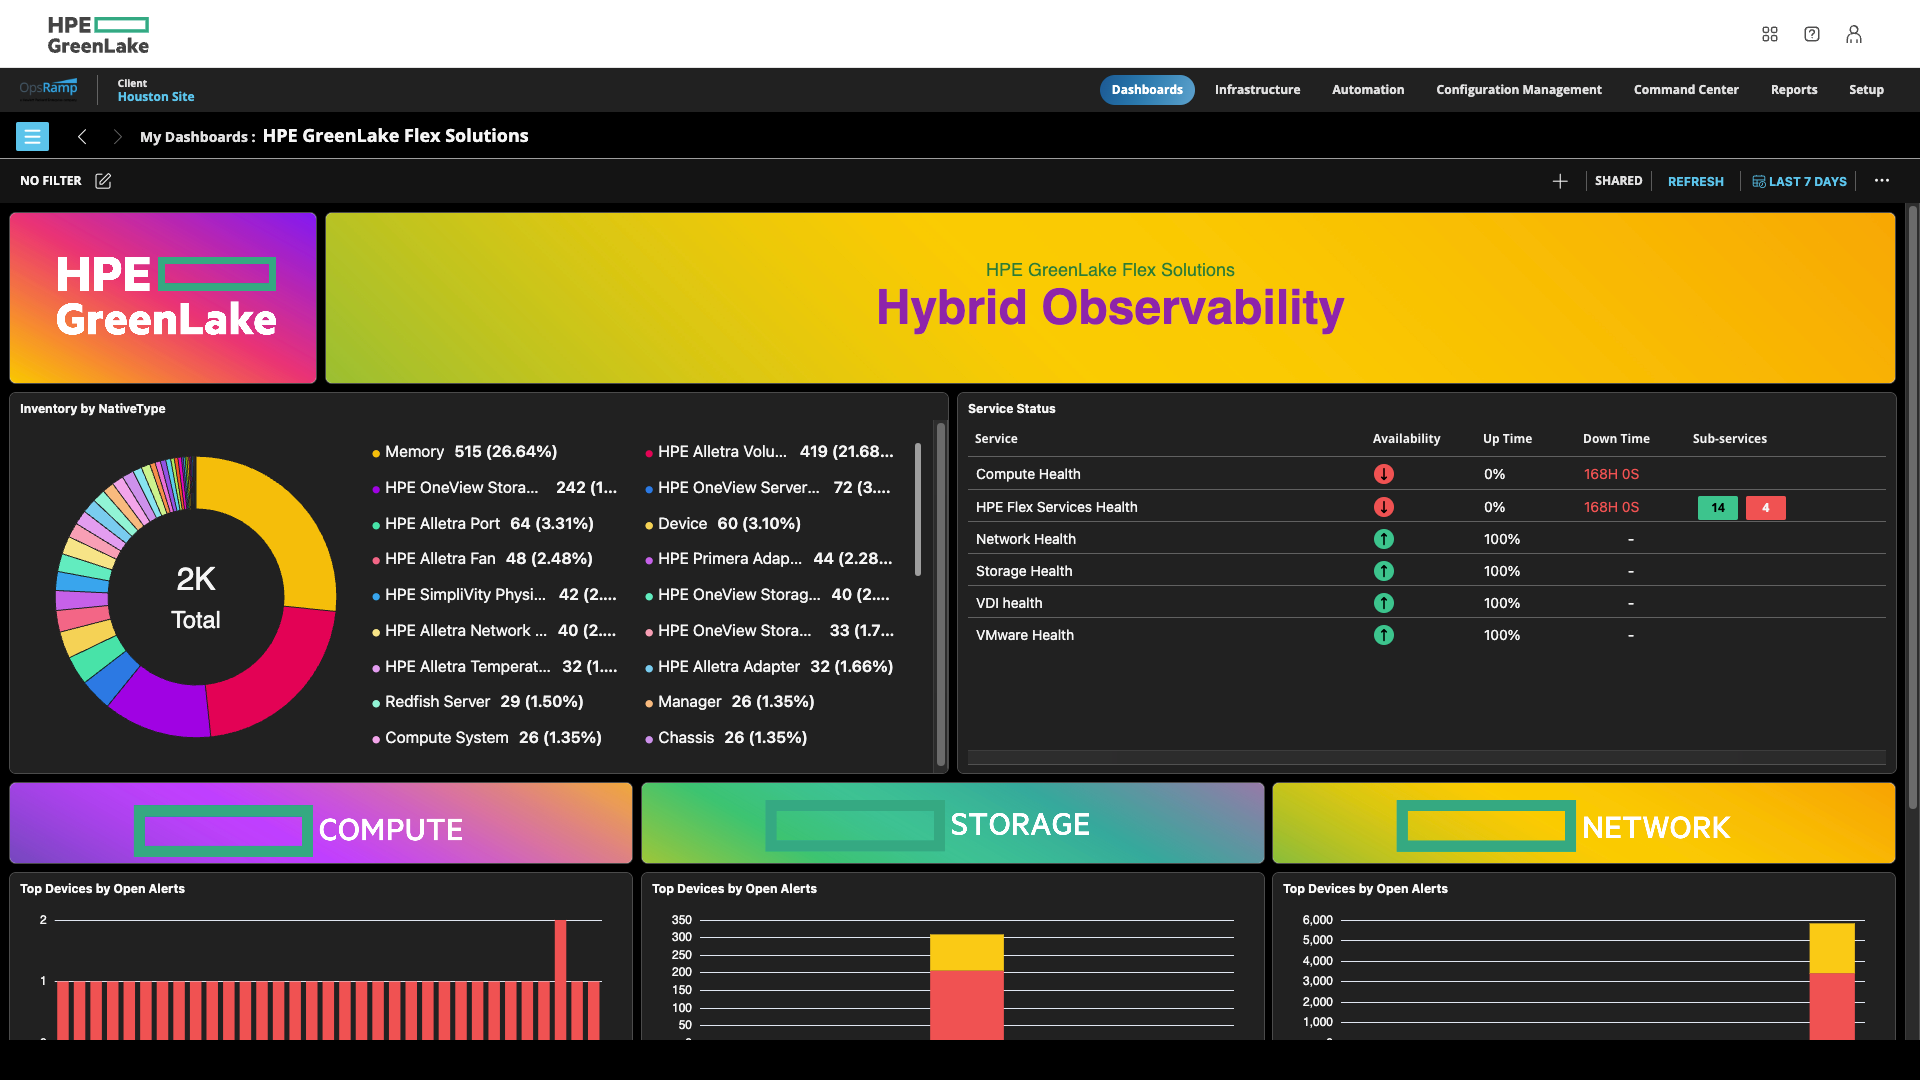The height and width of the screenshot is (1080, 1920).
Task: Open the Reports menu
Action: pos(1794,90)
